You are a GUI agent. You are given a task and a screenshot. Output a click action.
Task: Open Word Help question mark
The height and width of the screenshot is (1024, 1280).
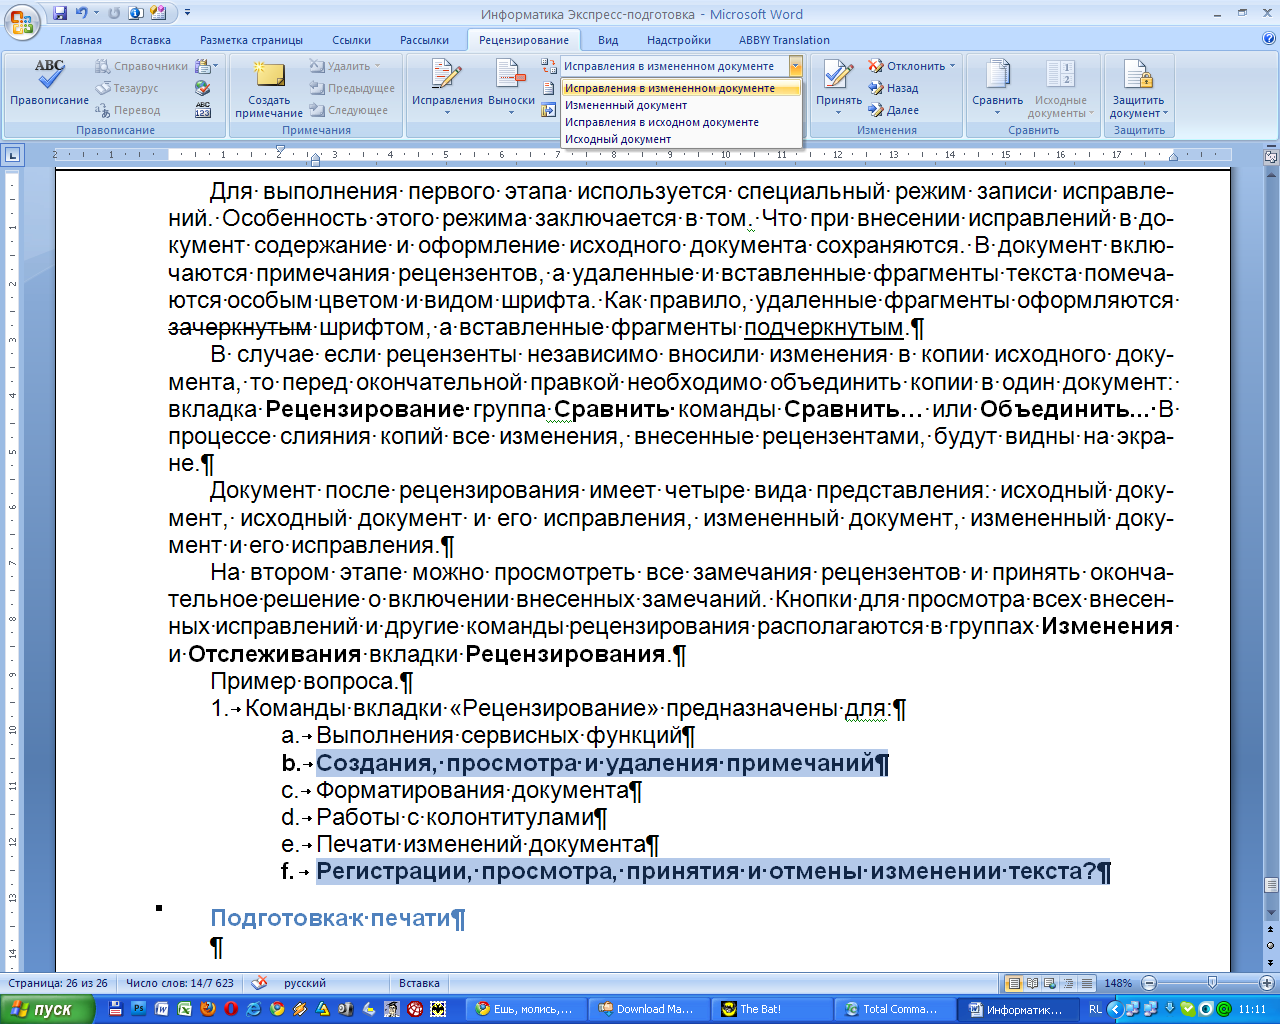pyautogui.click(x=1269, y=40)
